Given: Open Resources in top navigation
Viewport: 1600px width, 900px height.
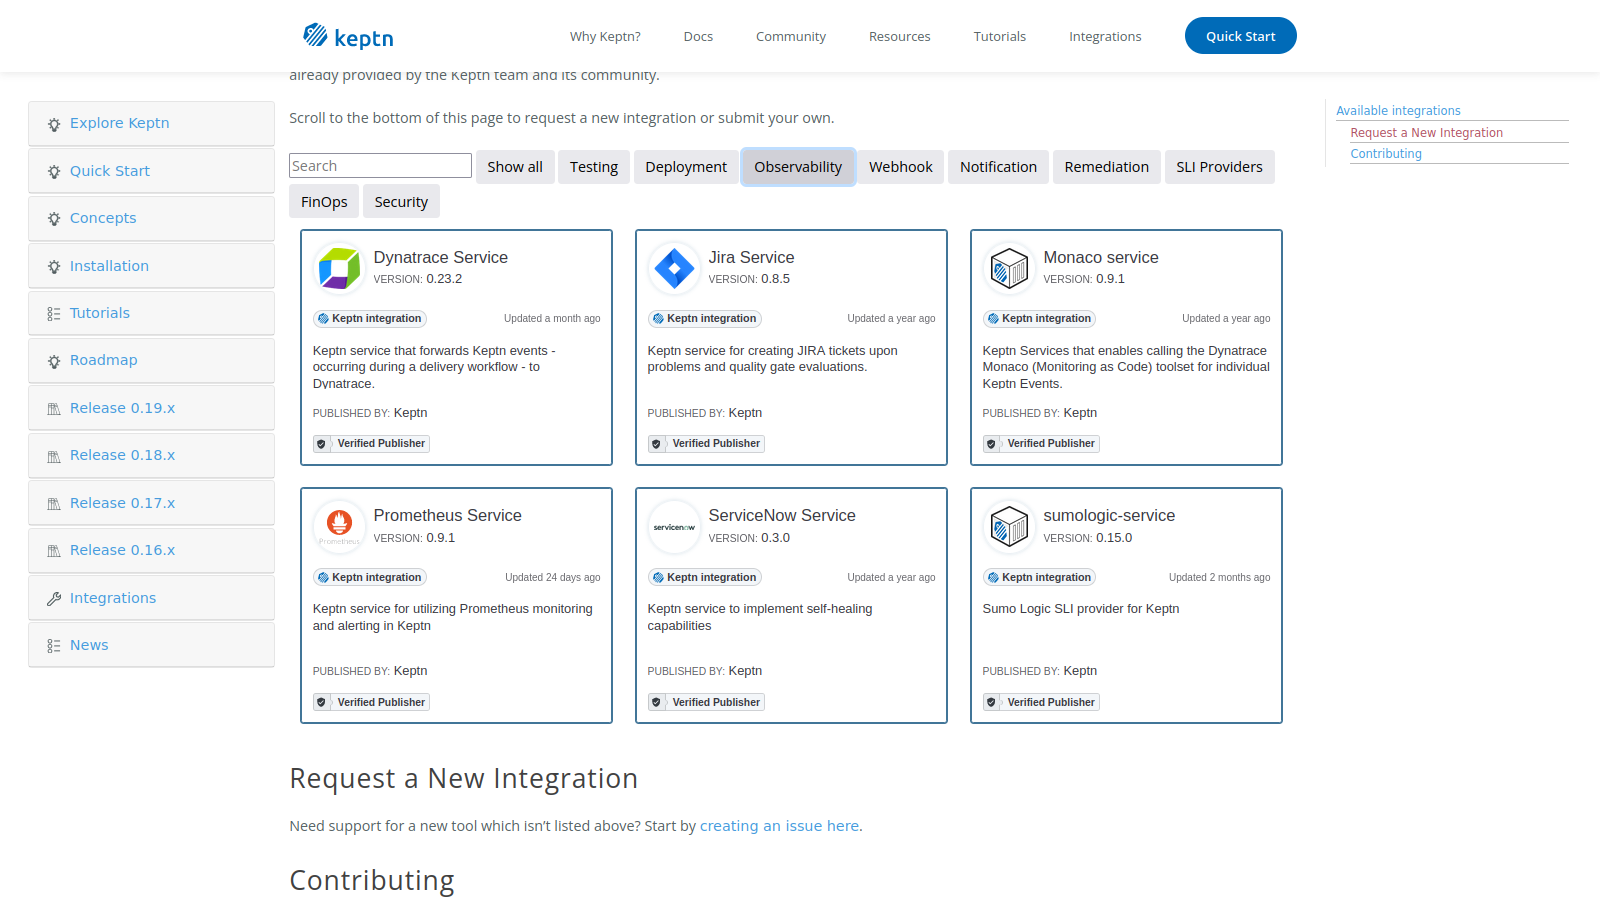Looking at the screenshot, I should [899, 36].
